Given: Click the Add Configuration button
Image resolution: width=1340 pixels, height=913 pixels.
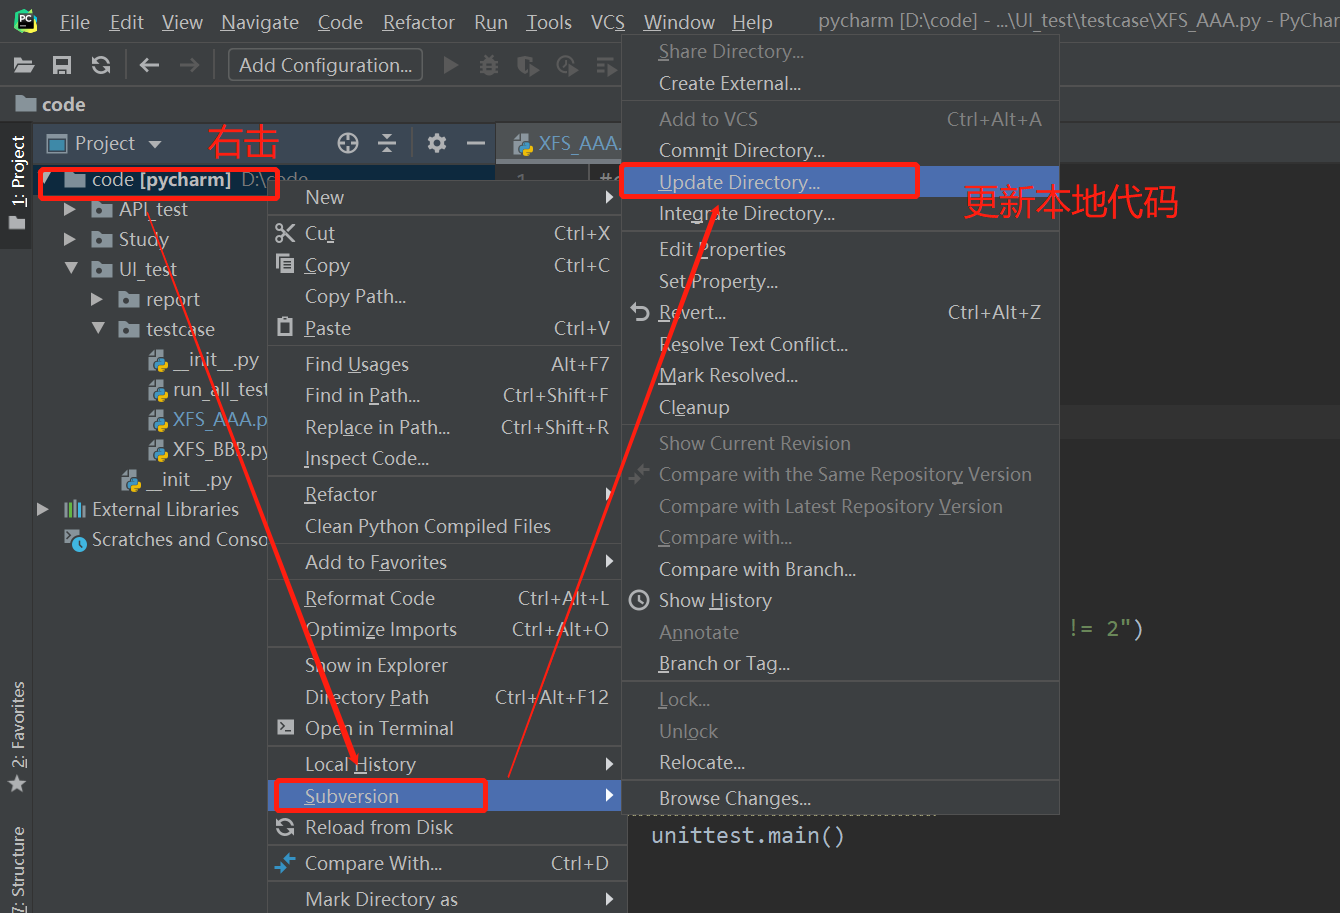Looking at the screenshot, I should 324,64.
